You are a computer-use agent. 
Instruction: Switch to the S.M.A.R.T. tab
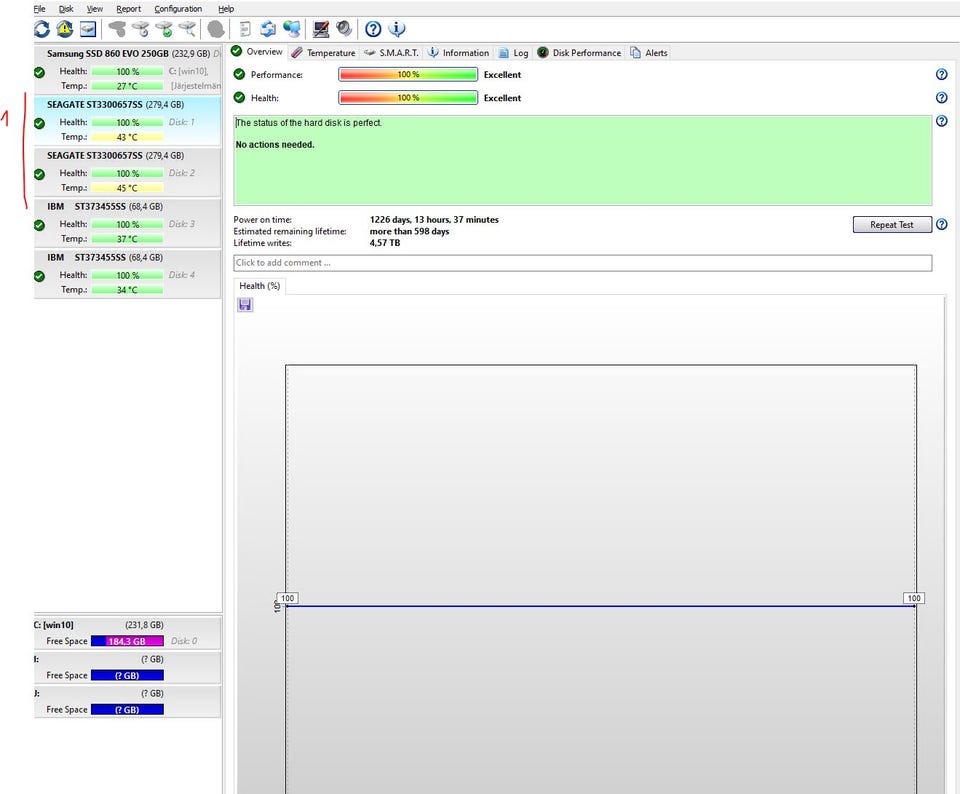pos(391,53)
